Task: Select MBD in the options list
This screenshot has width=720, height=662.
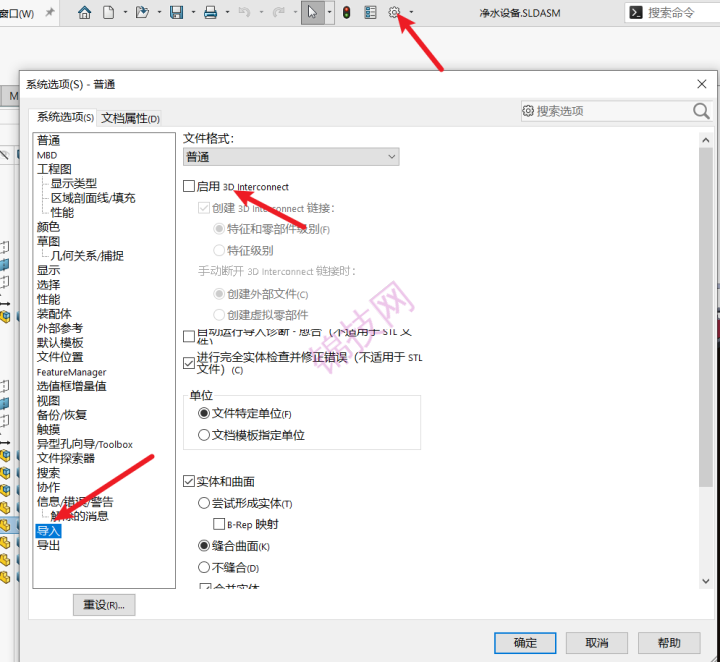Action: click(47, 155)
